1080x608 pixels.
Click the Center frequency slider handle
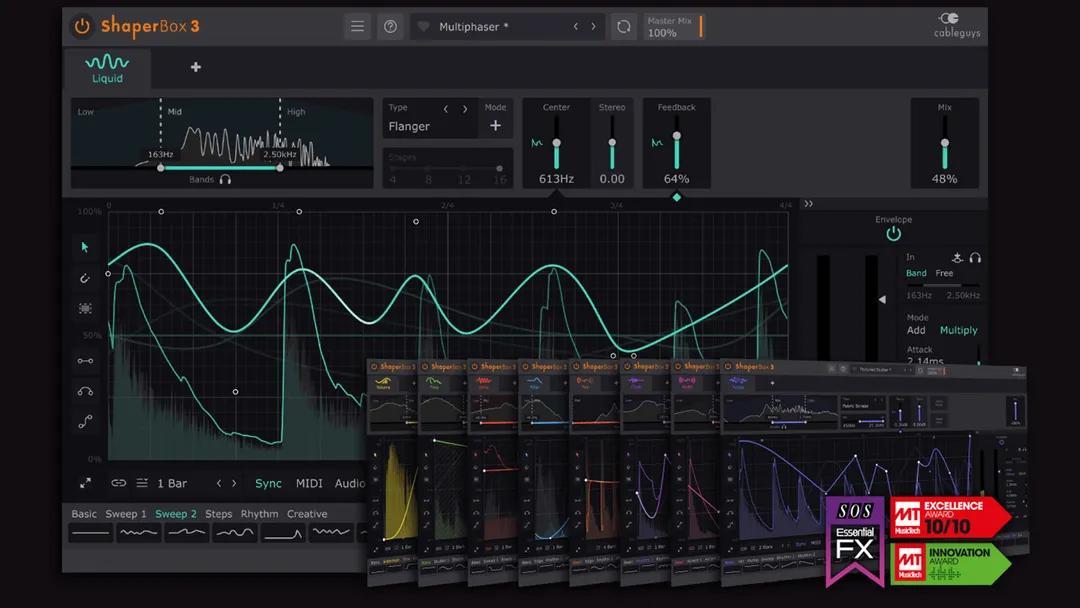pyautogui.click(x=557, y=143)
